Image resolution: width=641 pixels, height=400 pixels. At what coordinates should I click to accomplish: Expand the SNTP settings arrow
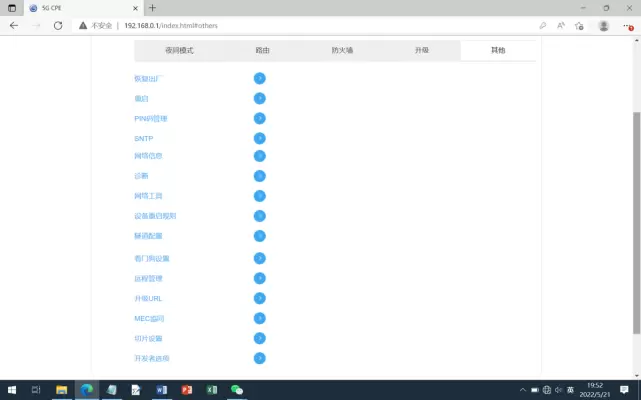tap(259, 138)
